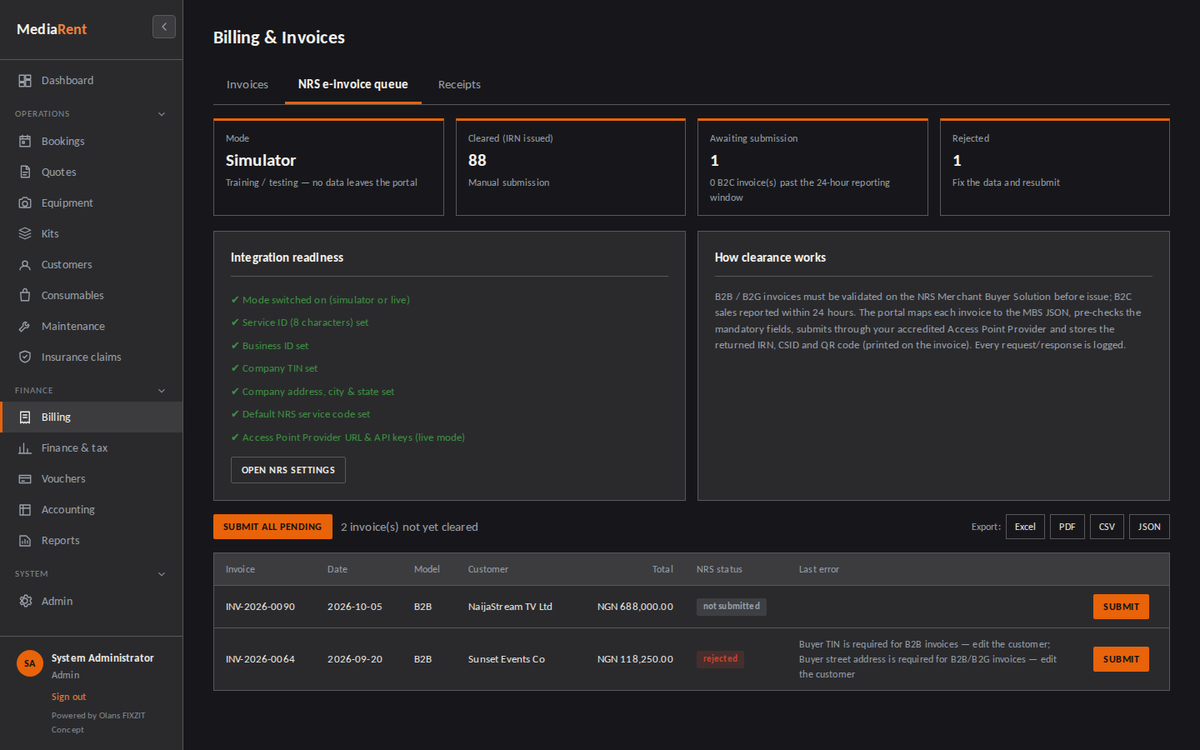This screenshot has width=1200, height=750.
Task: Click the Customer column header
Action: click(x=488, y=569)
